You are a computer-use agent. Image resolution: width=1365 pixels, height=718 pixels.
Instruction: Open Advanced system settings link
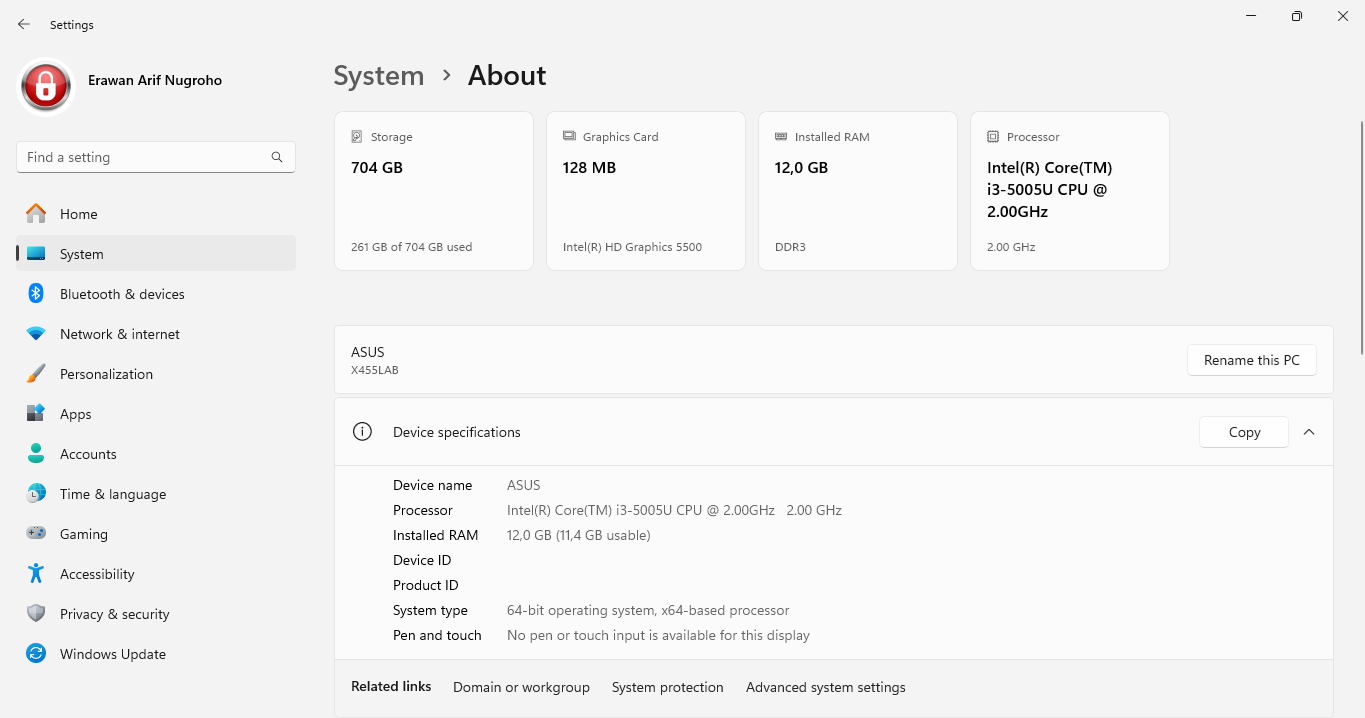pyautogui.click(x=826, y=687)
